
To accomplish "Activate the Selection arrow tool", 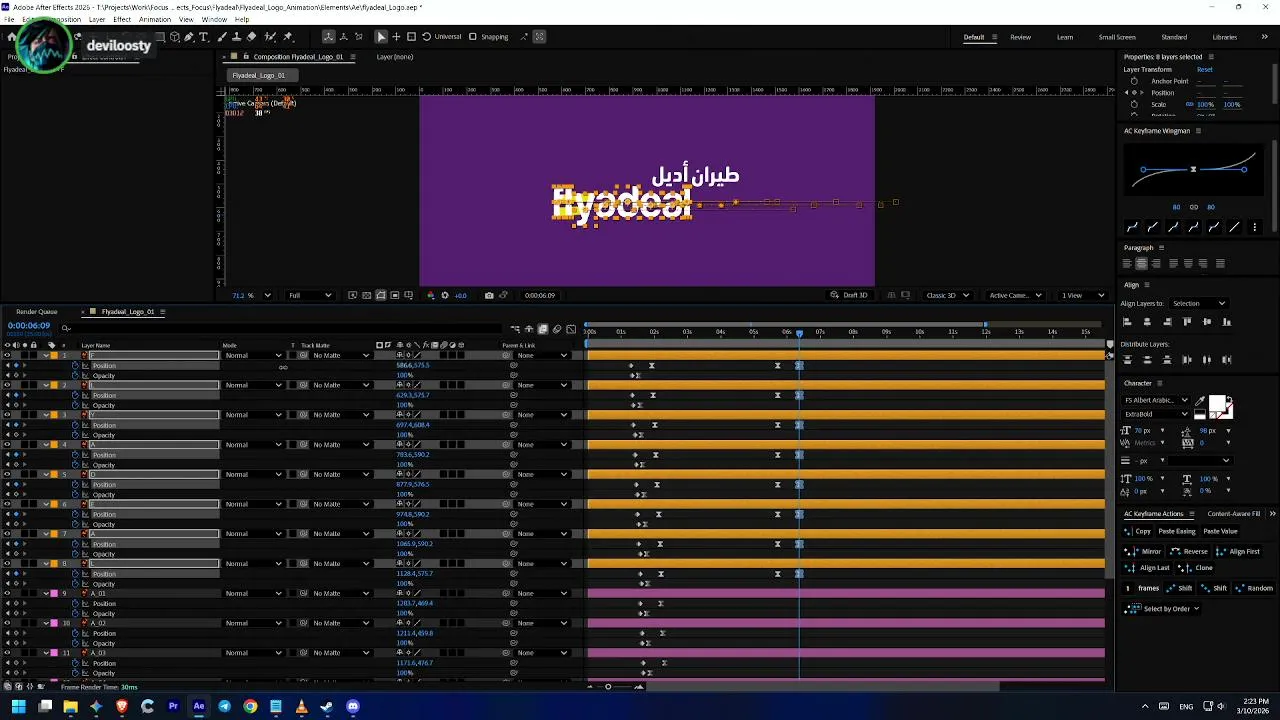I will tap(381, 36).
